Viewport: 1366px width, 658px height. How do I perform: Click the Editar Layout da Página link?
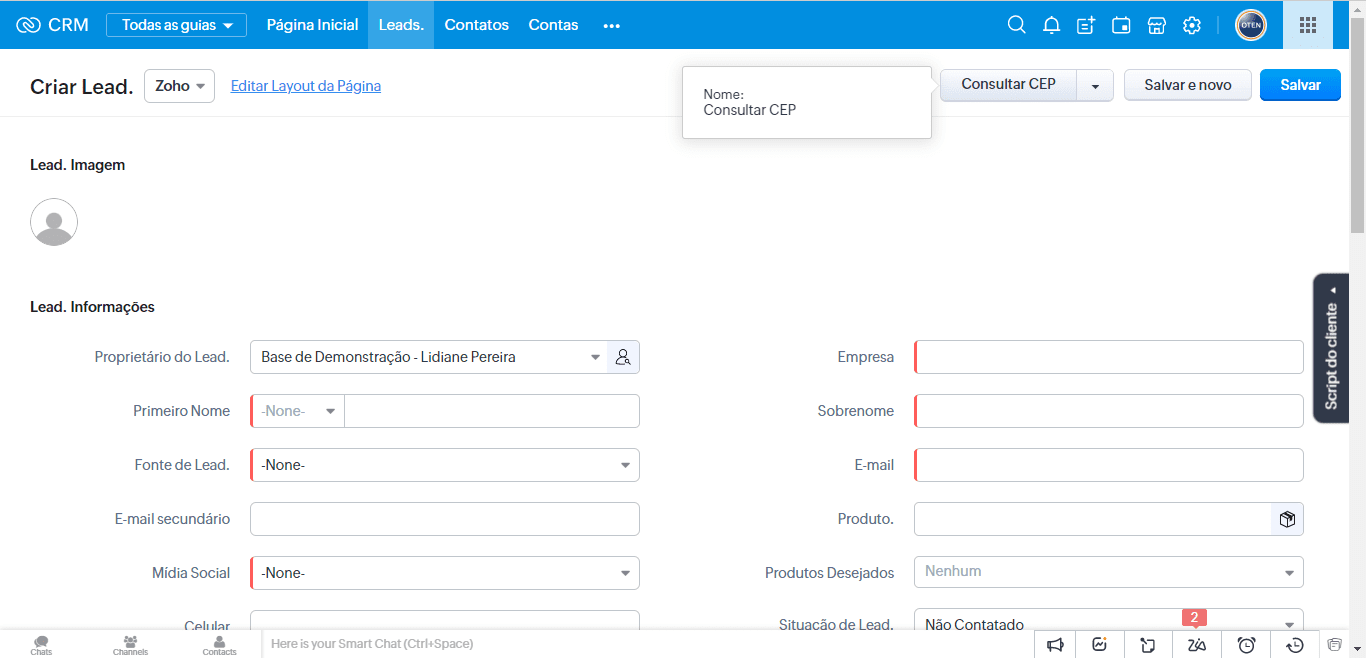point(305,86)
